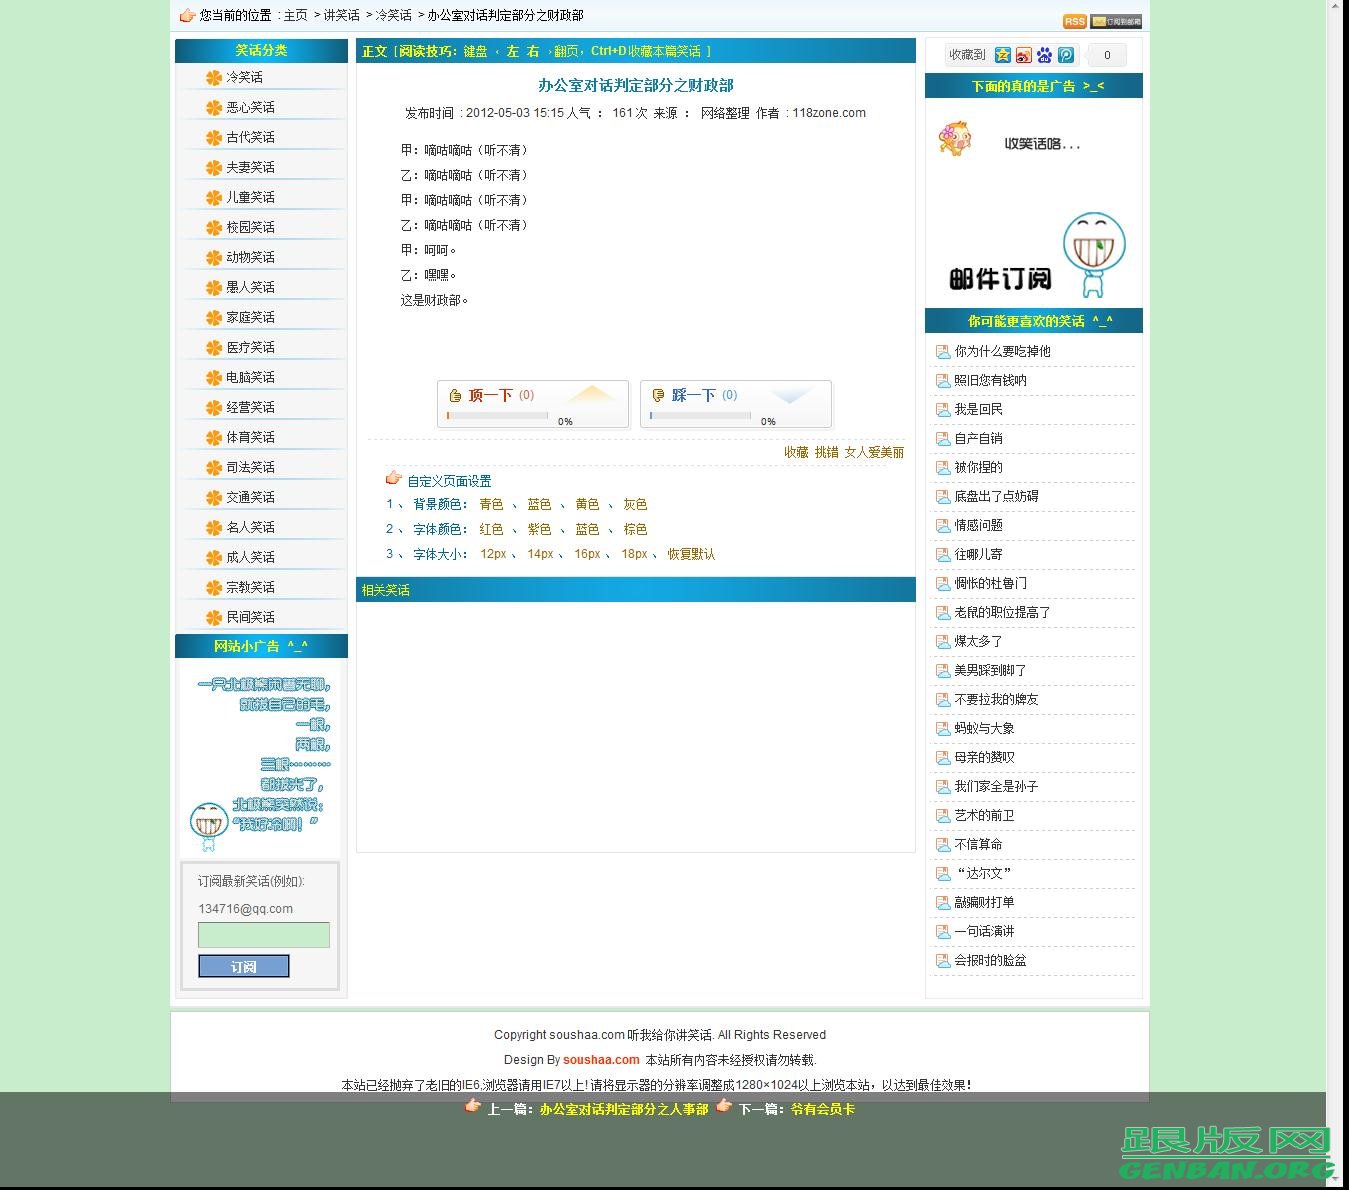Share to QQ bookmarks via star icon
Viewport: 1349px width, 1190px height.
tap(1001, 55)
